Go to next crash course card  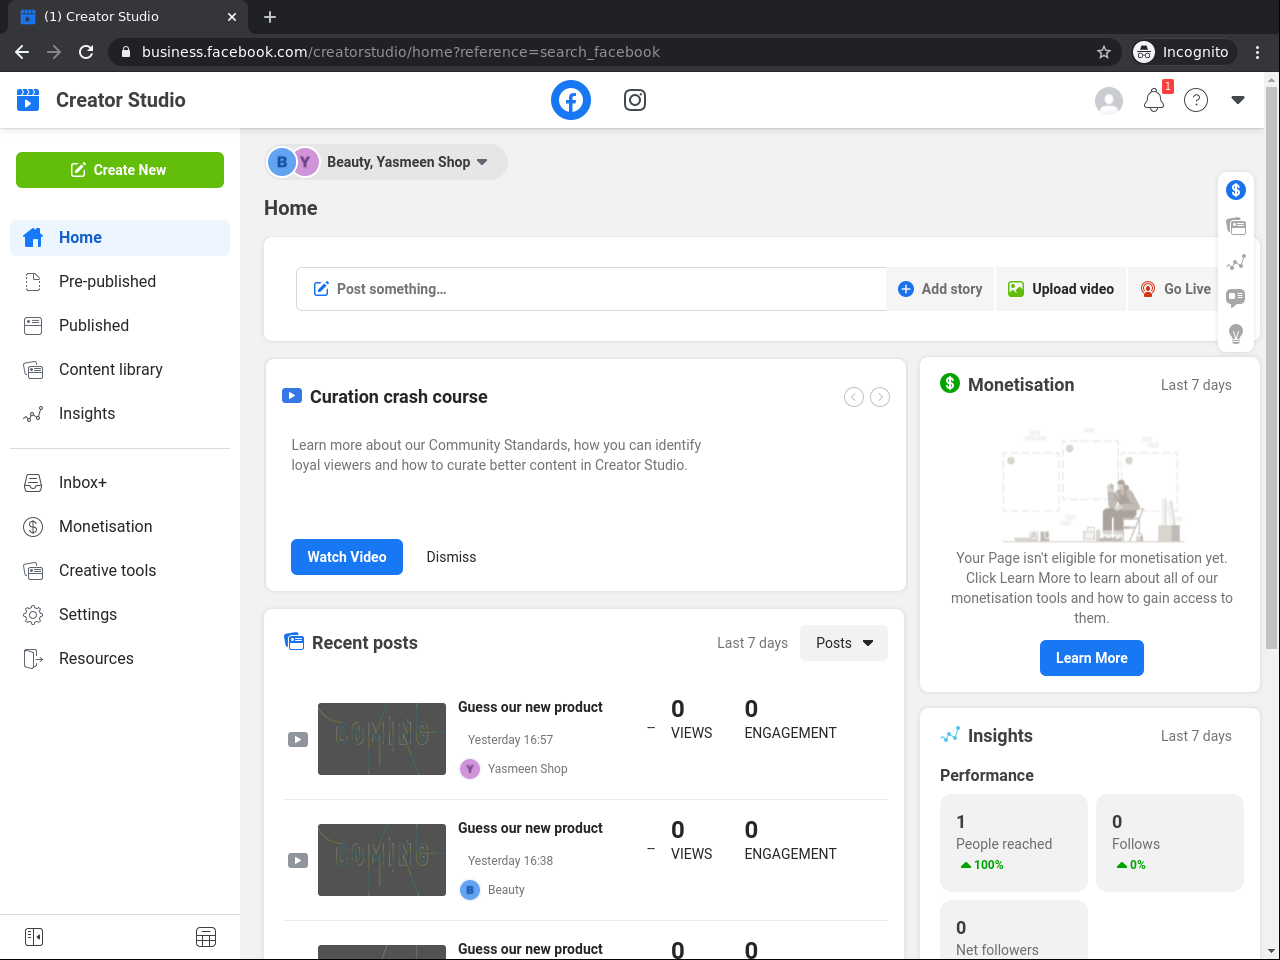[x=880, y=397]
